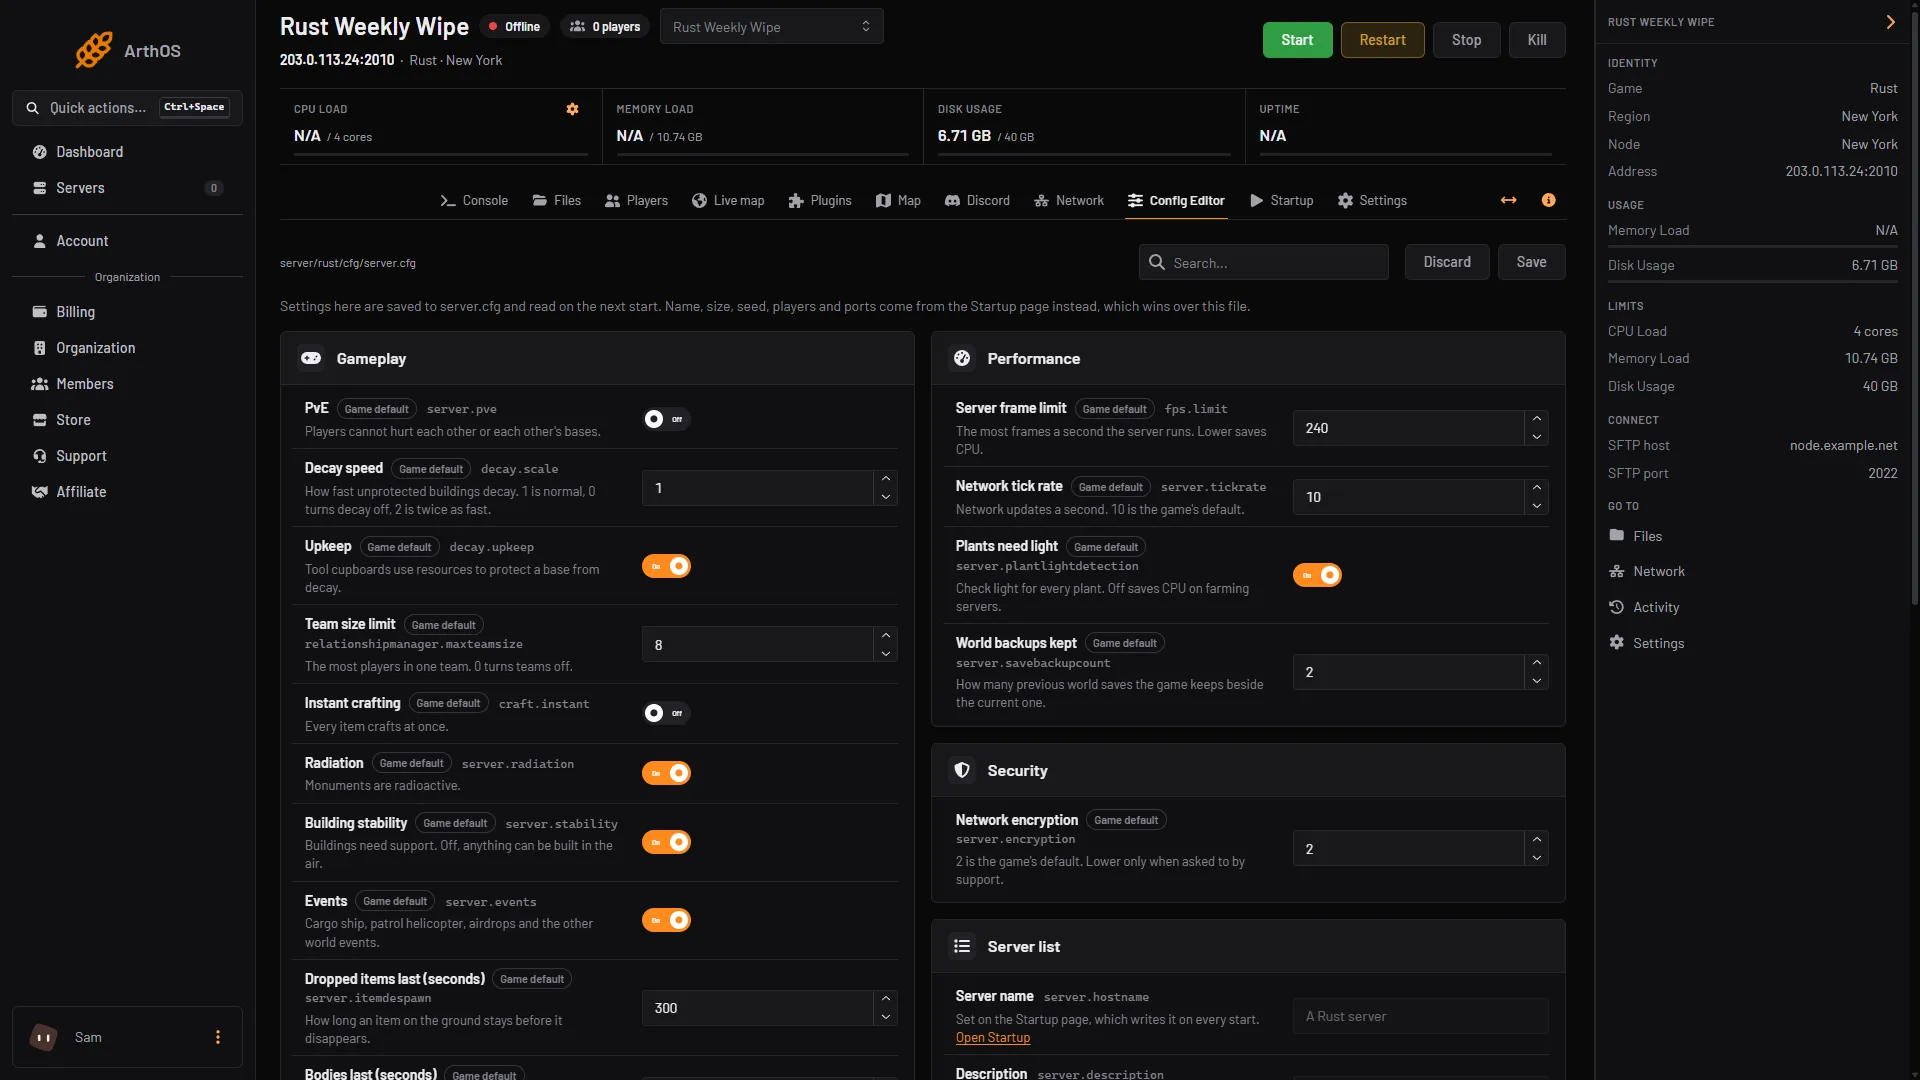Switch to the Plugins tab
Viewport: 1920px width, 1080px height.
click(x=820, y=200)
